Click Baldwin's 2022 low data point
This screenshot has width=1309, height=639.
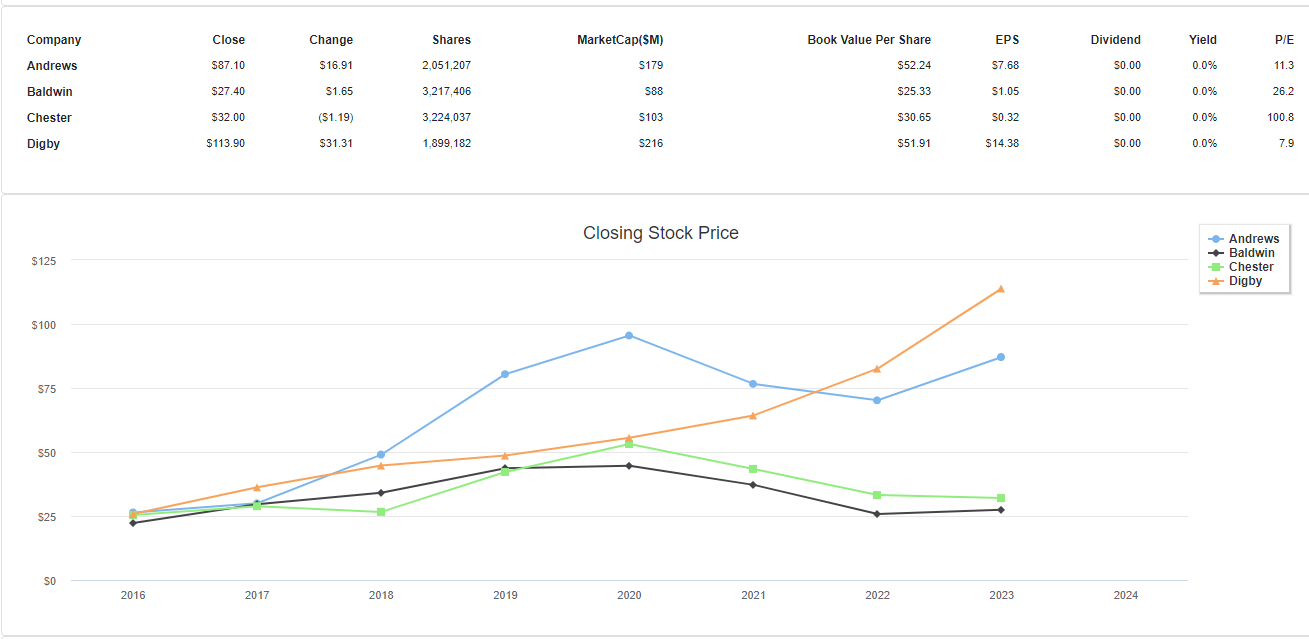[877, 513]
